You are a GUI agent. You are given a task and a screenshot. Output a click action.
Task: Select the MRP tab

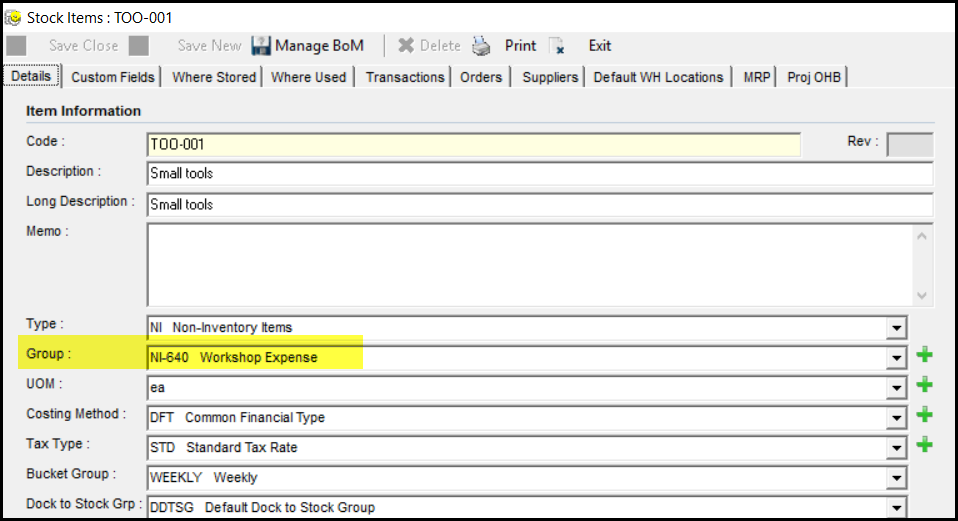coord(757,77)
